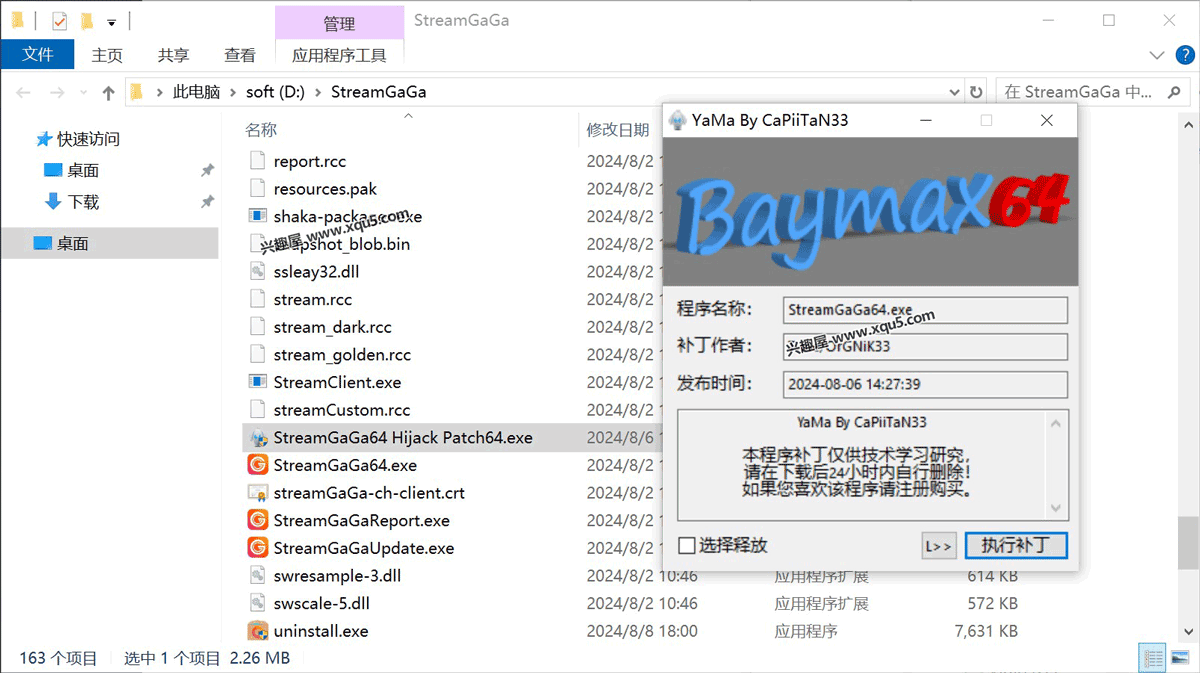Viewport: 1200px width, 673px height.
Task: Click the swresample-3.dll file icon
Action: pyautogui.click(x=258, y=576)
